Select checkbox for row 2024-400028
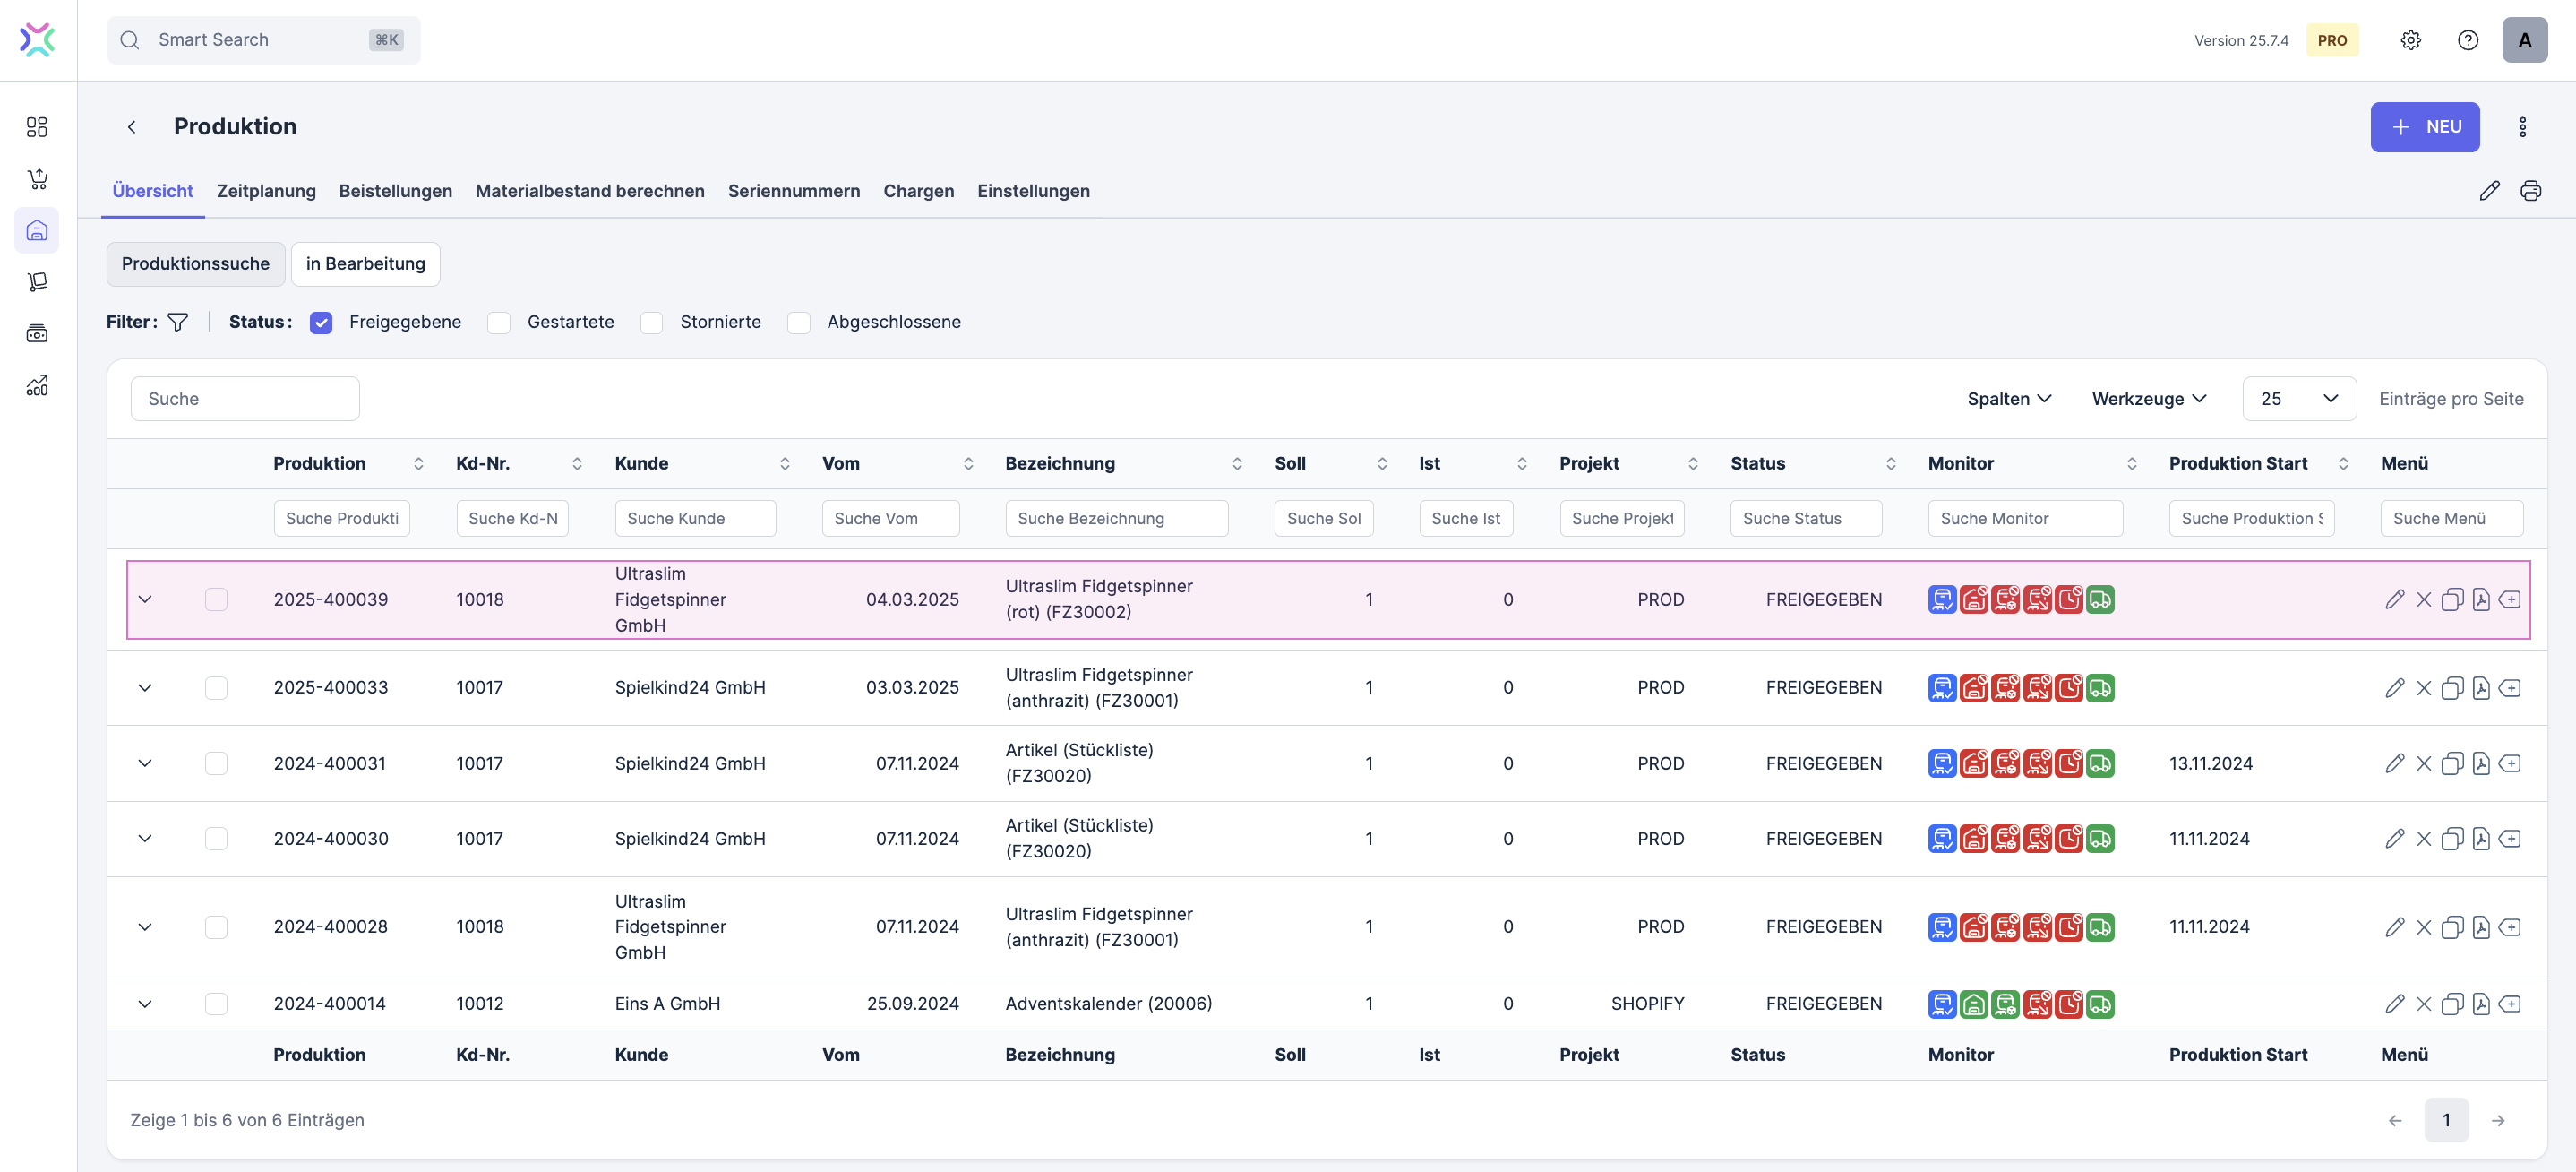 (x=216, y=927)
